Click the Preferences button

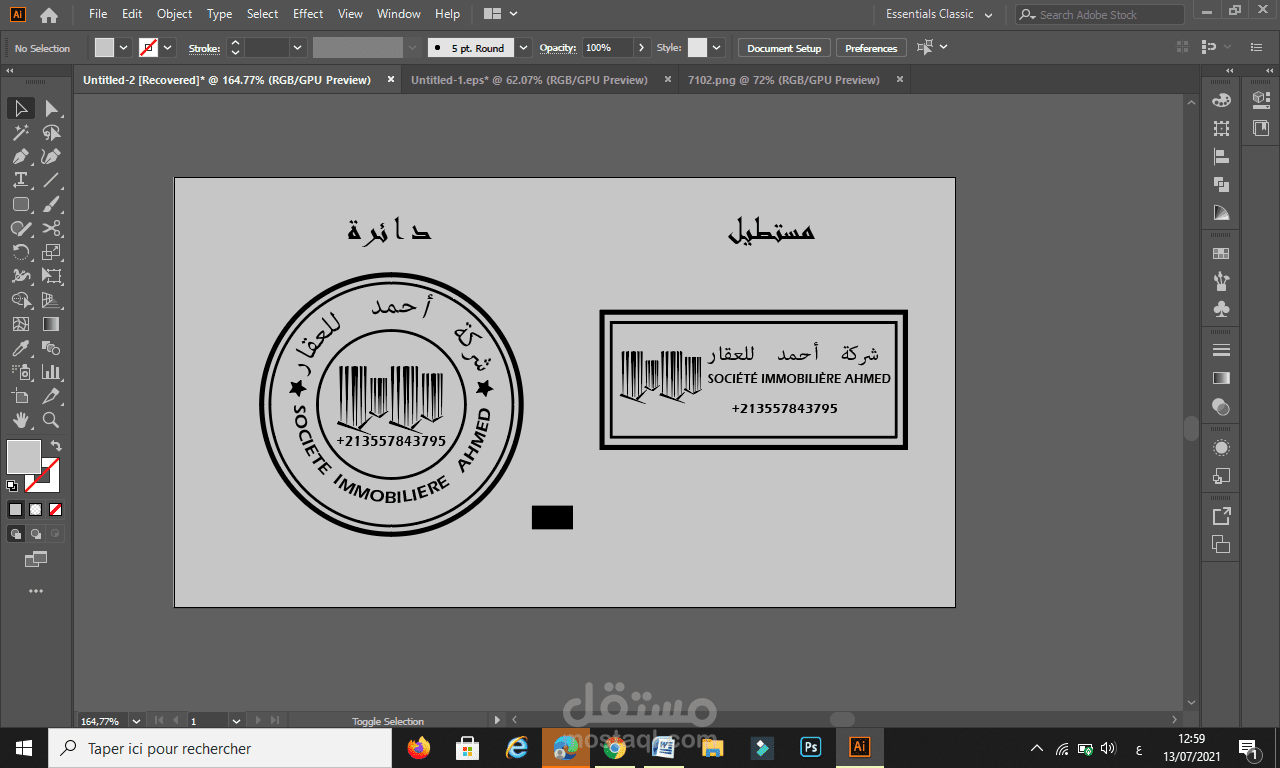coord(871,48)
